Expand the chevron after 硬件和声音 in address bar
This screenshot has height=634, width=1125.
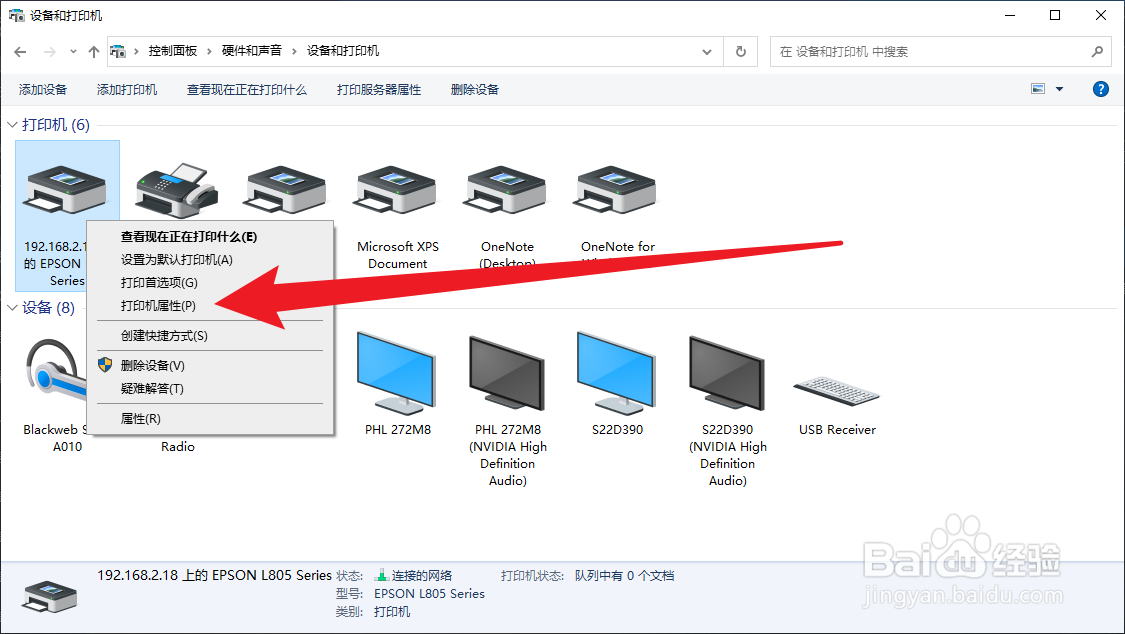(294, 52)
